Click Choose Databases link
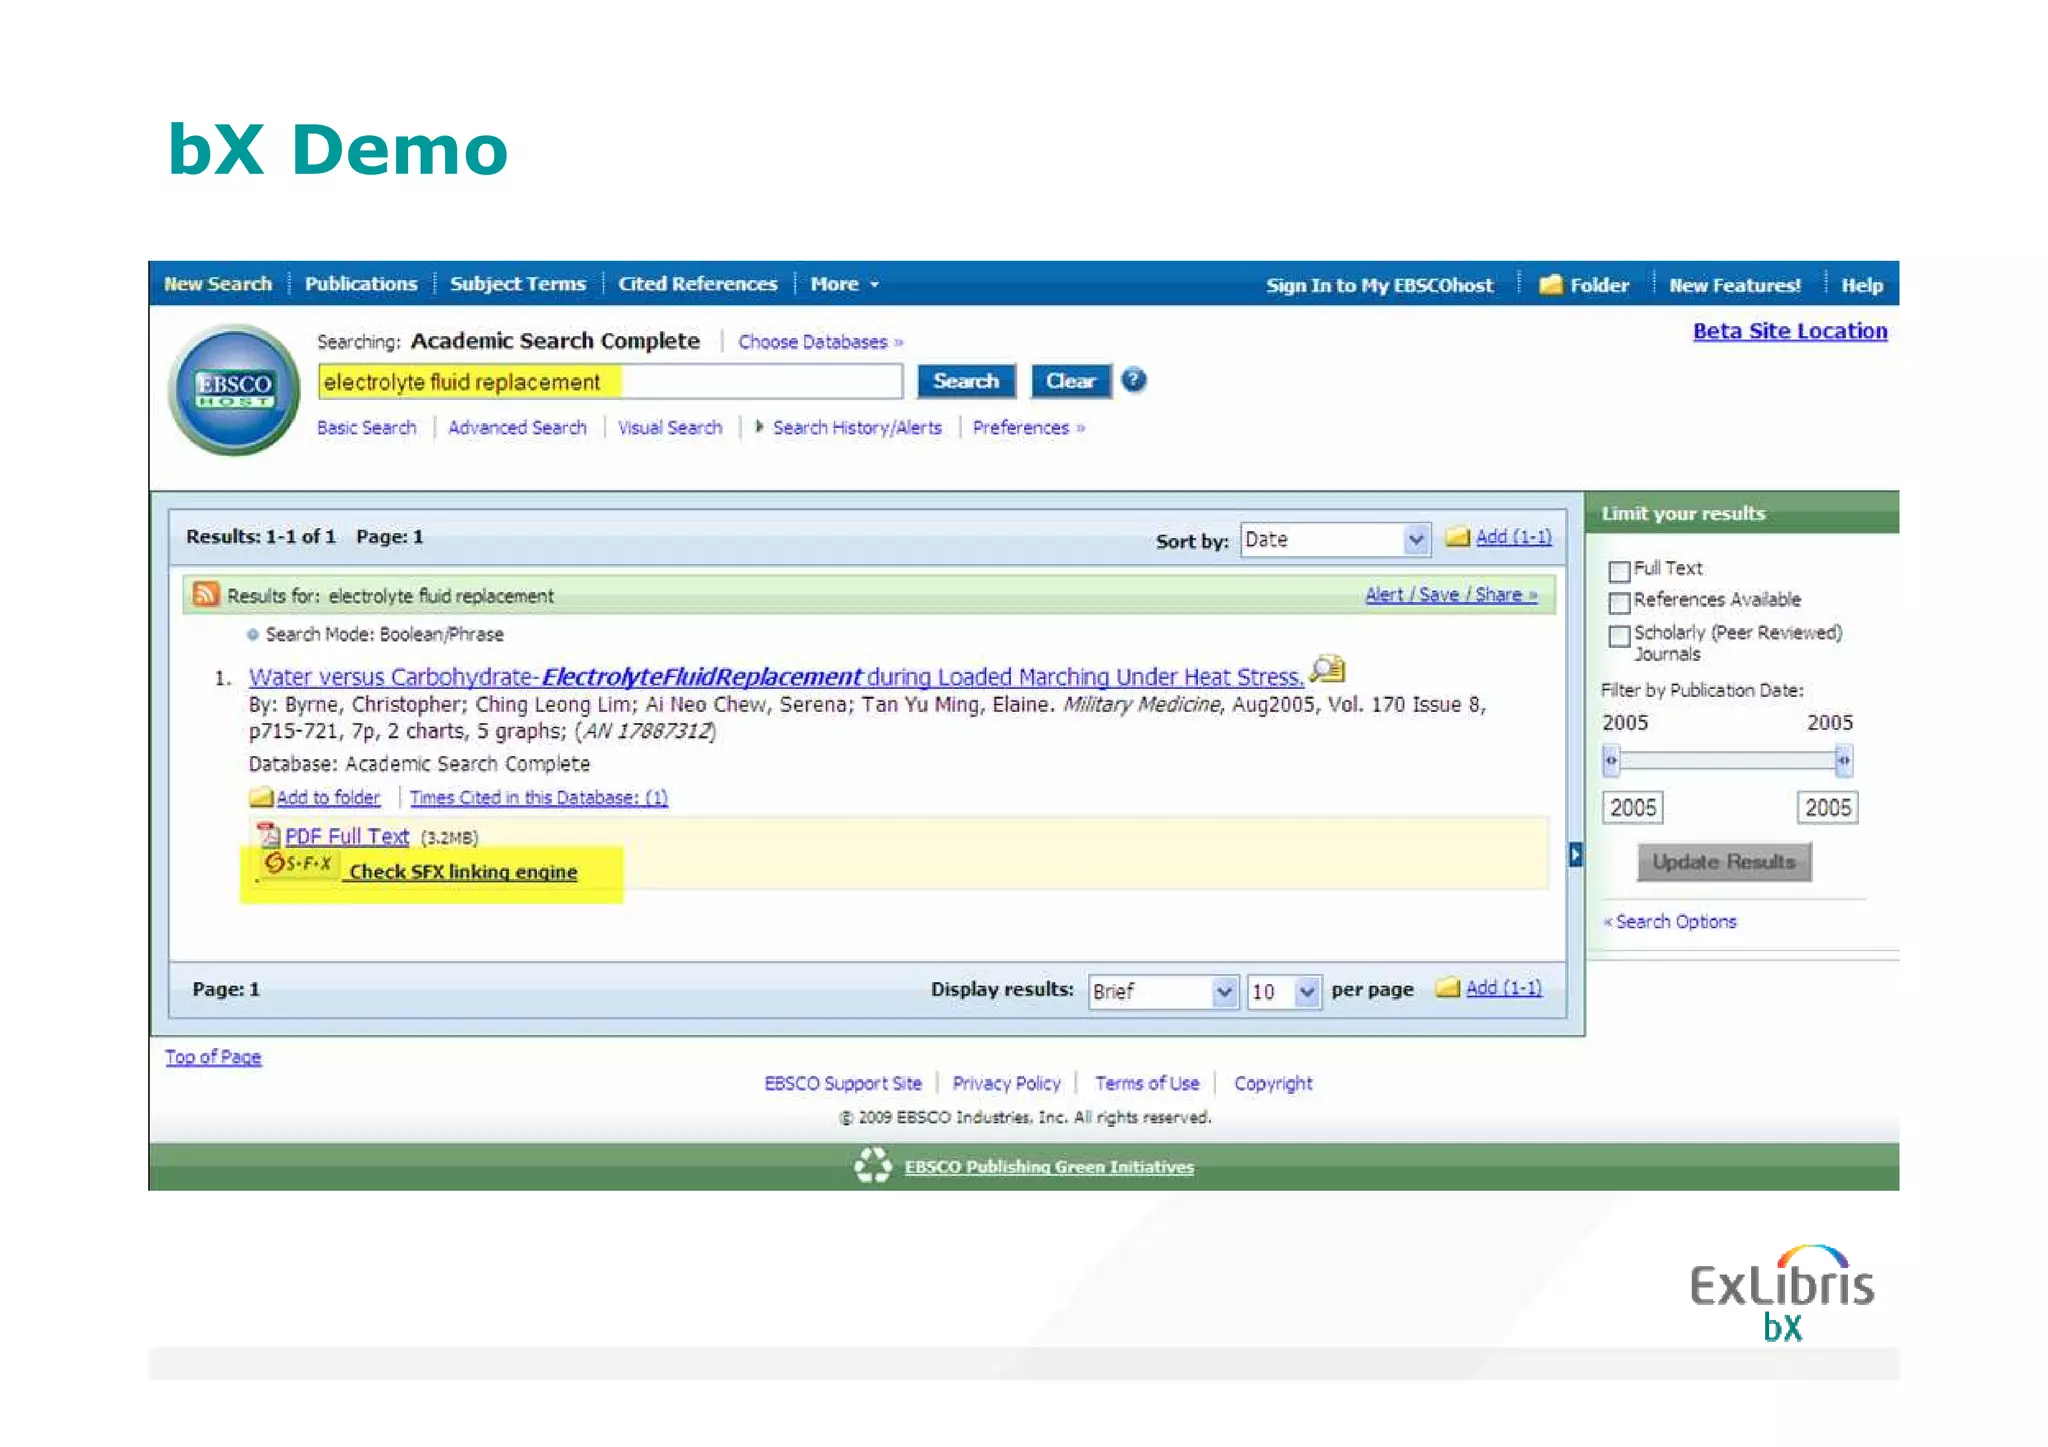 pos(820,342)
